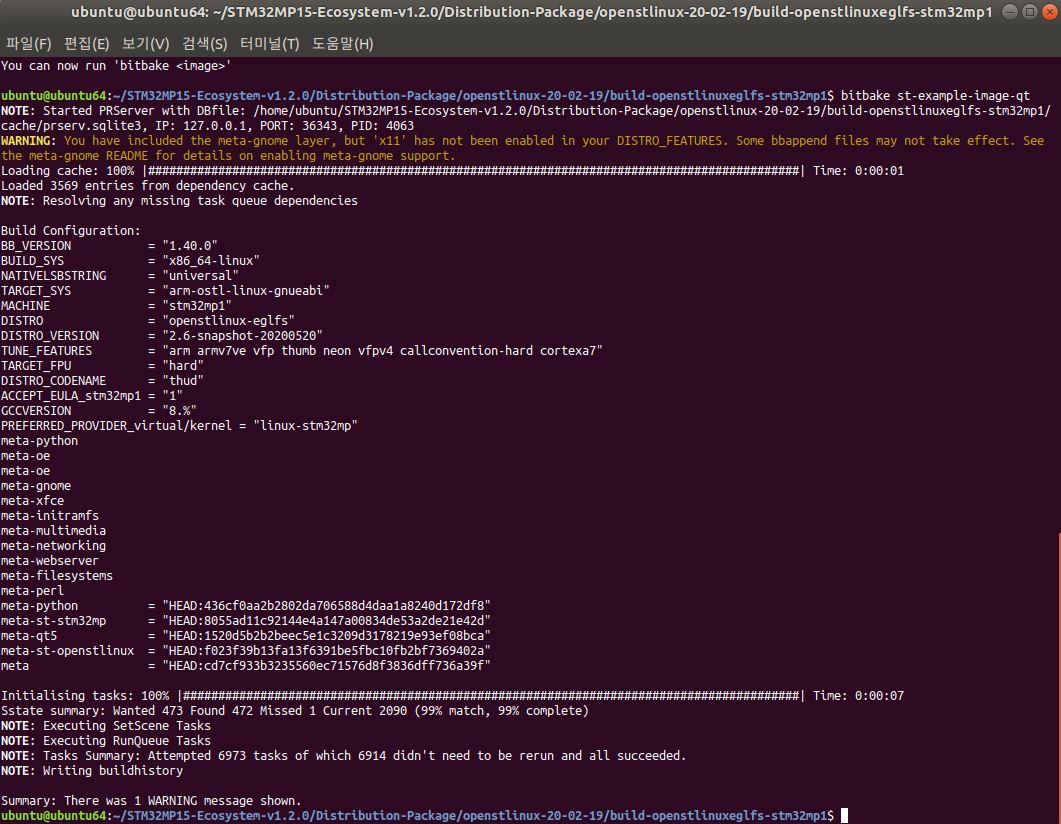The image size is (1061, 824).
Task: Maximize the terminal window
Action: click(x=1030, y=12)
